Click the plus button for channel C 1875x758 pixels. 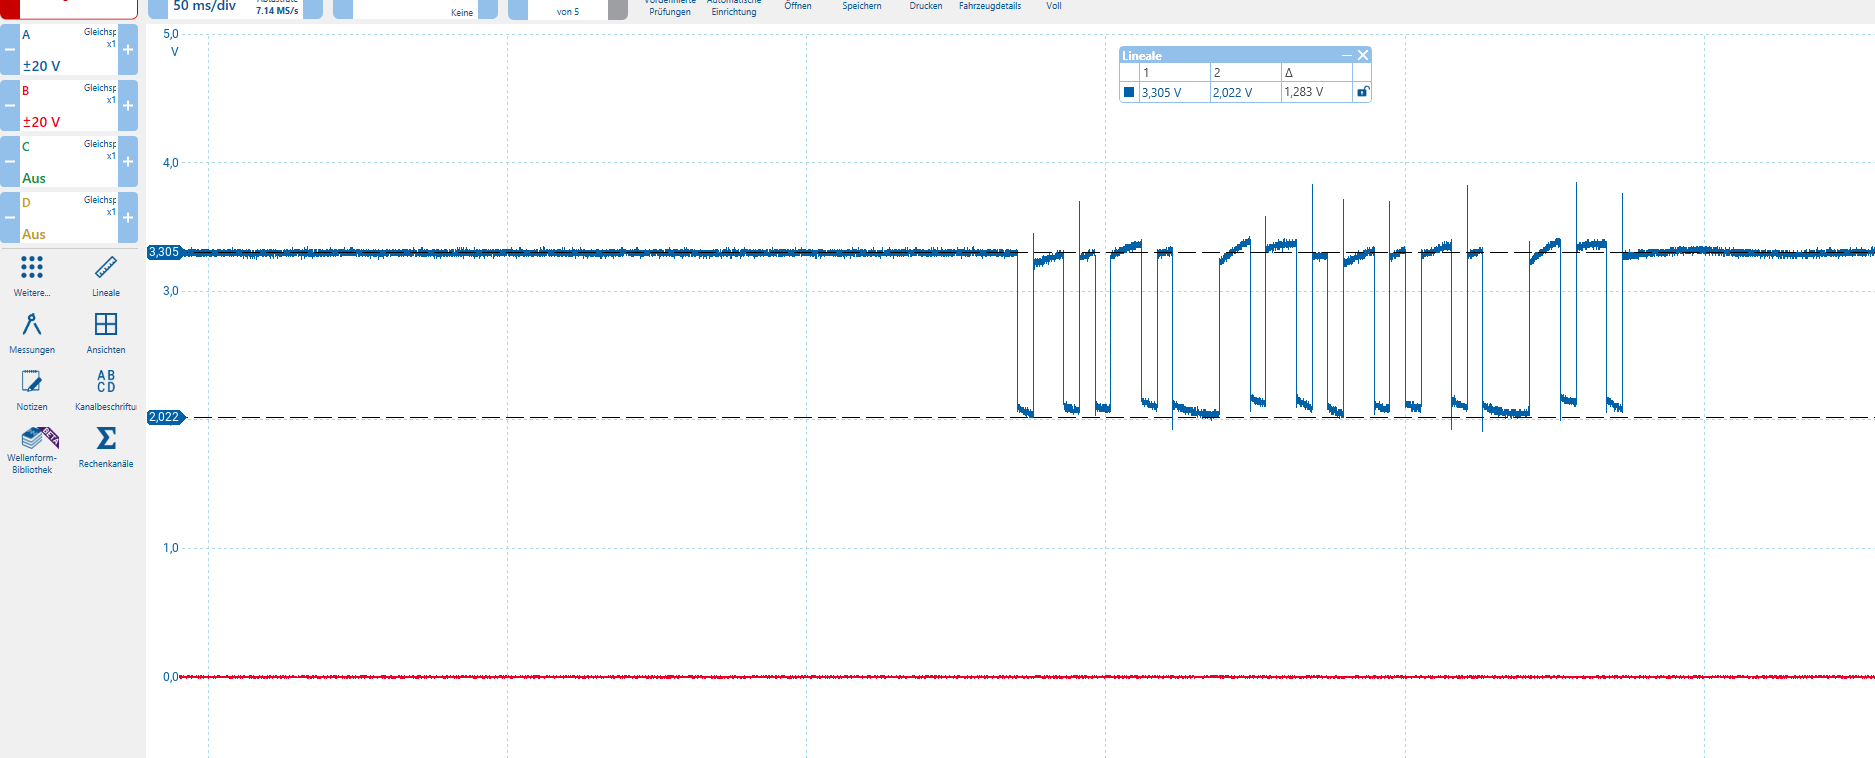(128, 161)
